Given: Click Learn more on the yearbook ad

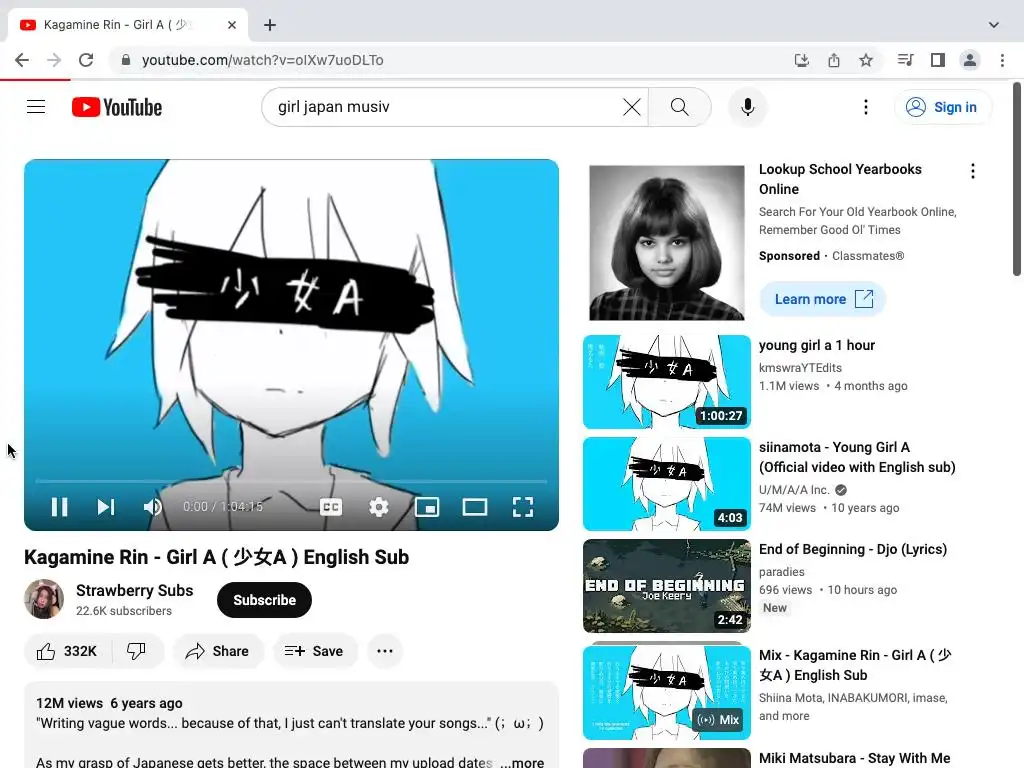Looking at the screenshot, I should 822,299.
